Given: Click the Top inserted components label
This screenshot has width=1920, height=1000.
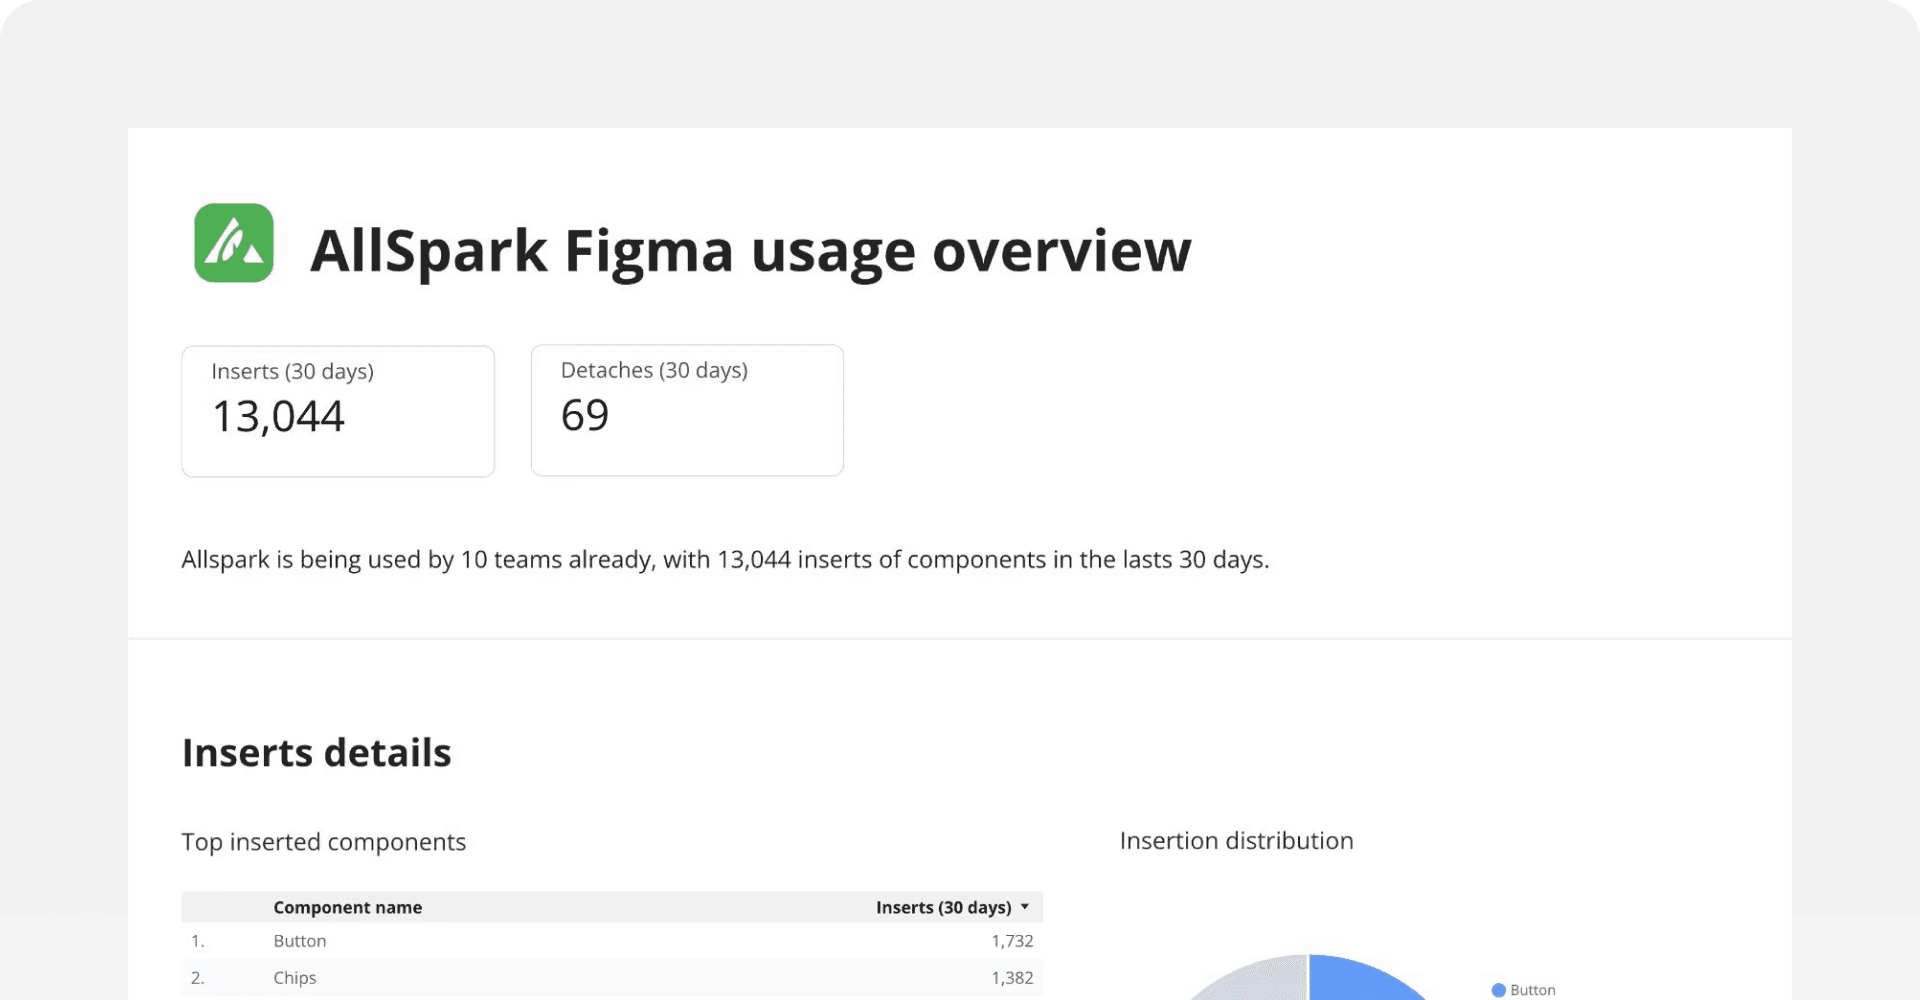Looking at the screenshot, I should (324, 842).
